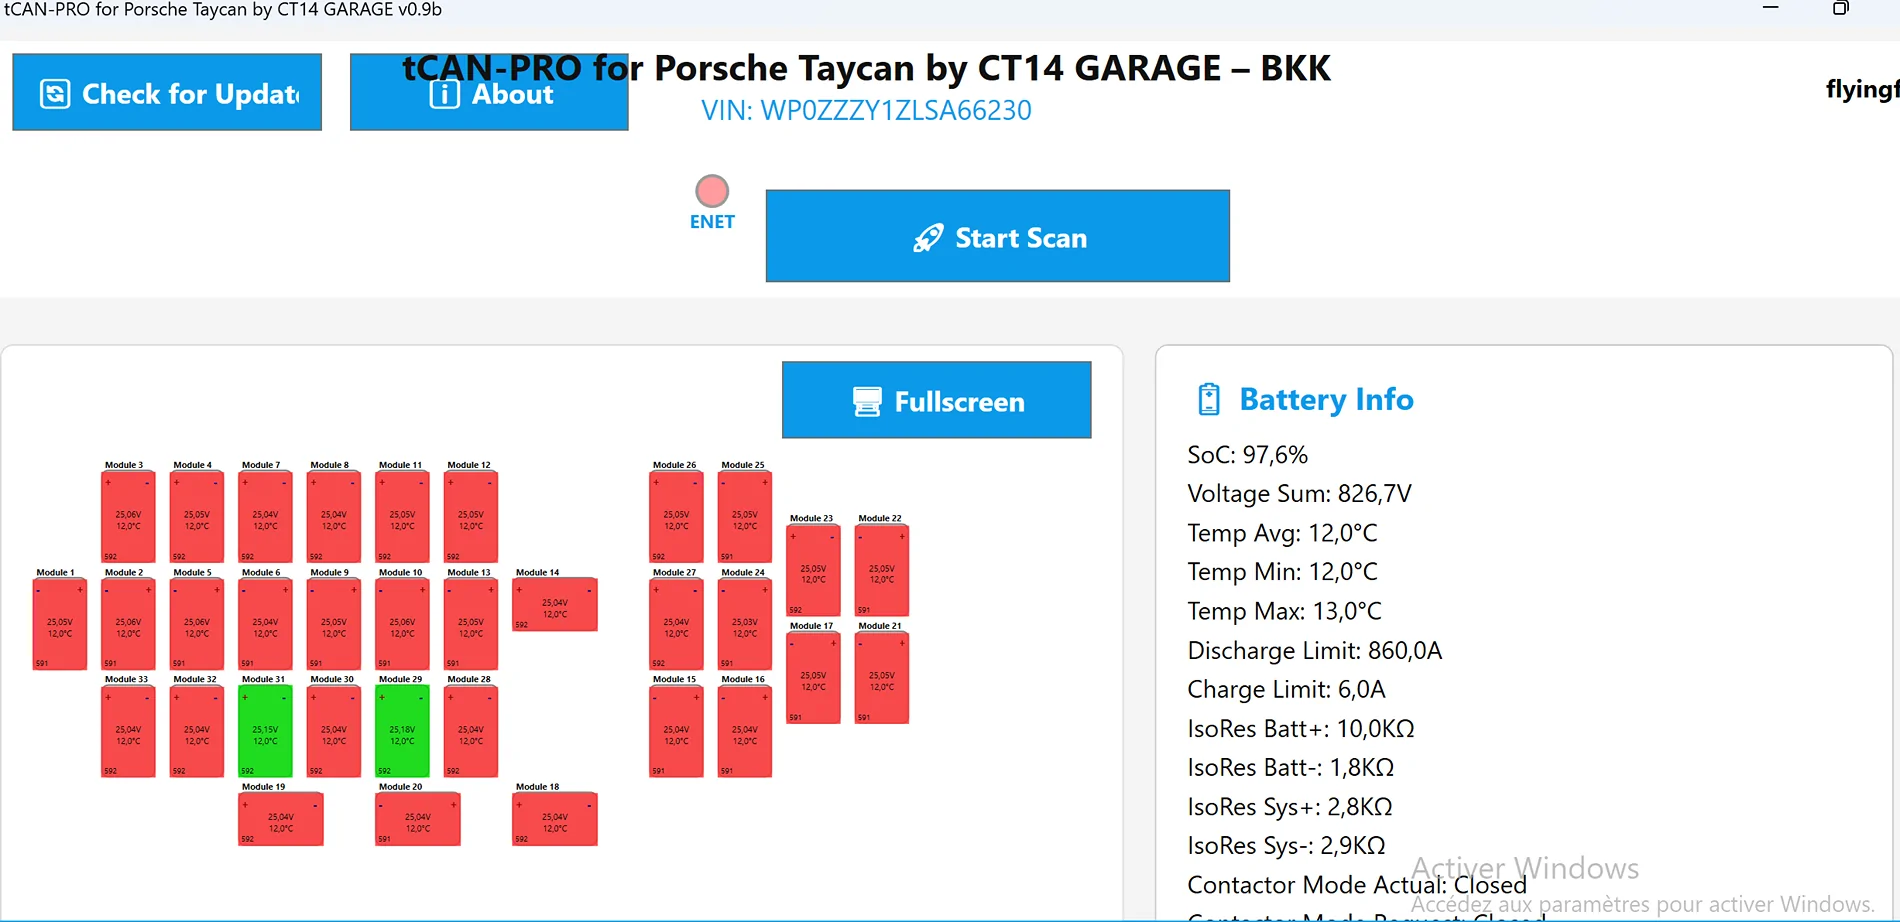1900x922 pixels.
Task: Select the Module 19 battery tile
Action: (281, 819)
